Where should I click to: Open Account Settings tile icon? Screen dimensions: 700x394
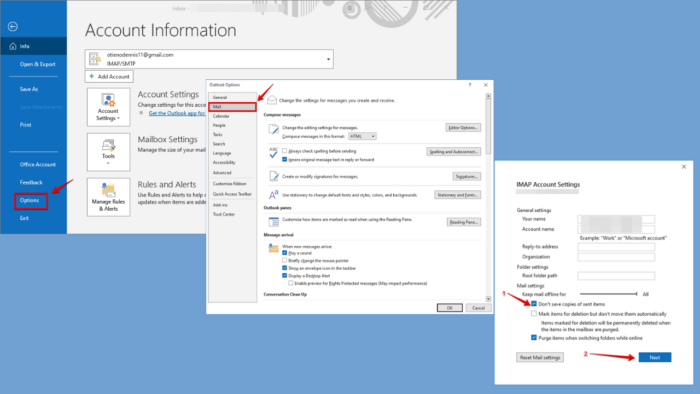pos(108,100)
